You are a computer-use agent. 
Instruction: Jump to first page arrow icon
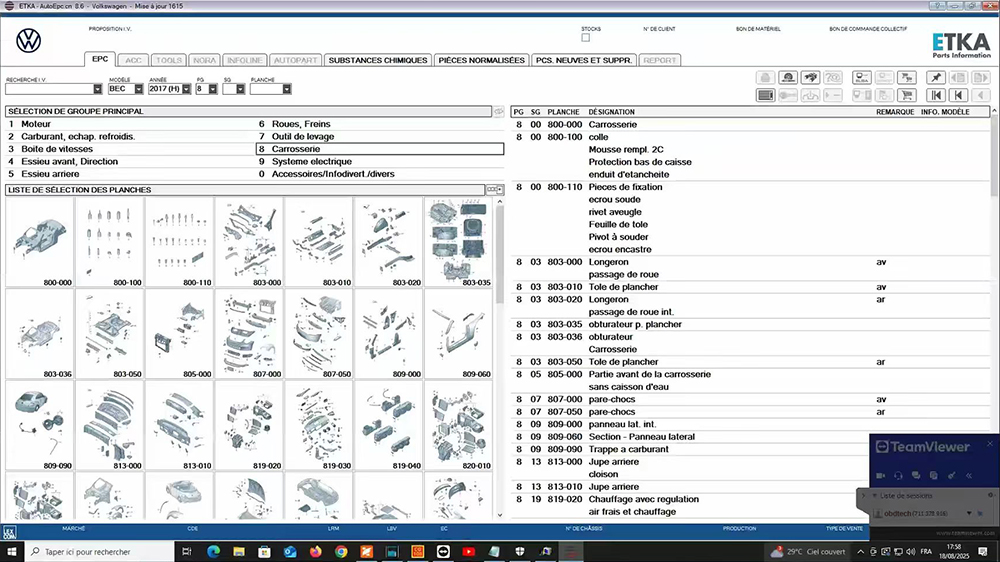pos(935,95)
